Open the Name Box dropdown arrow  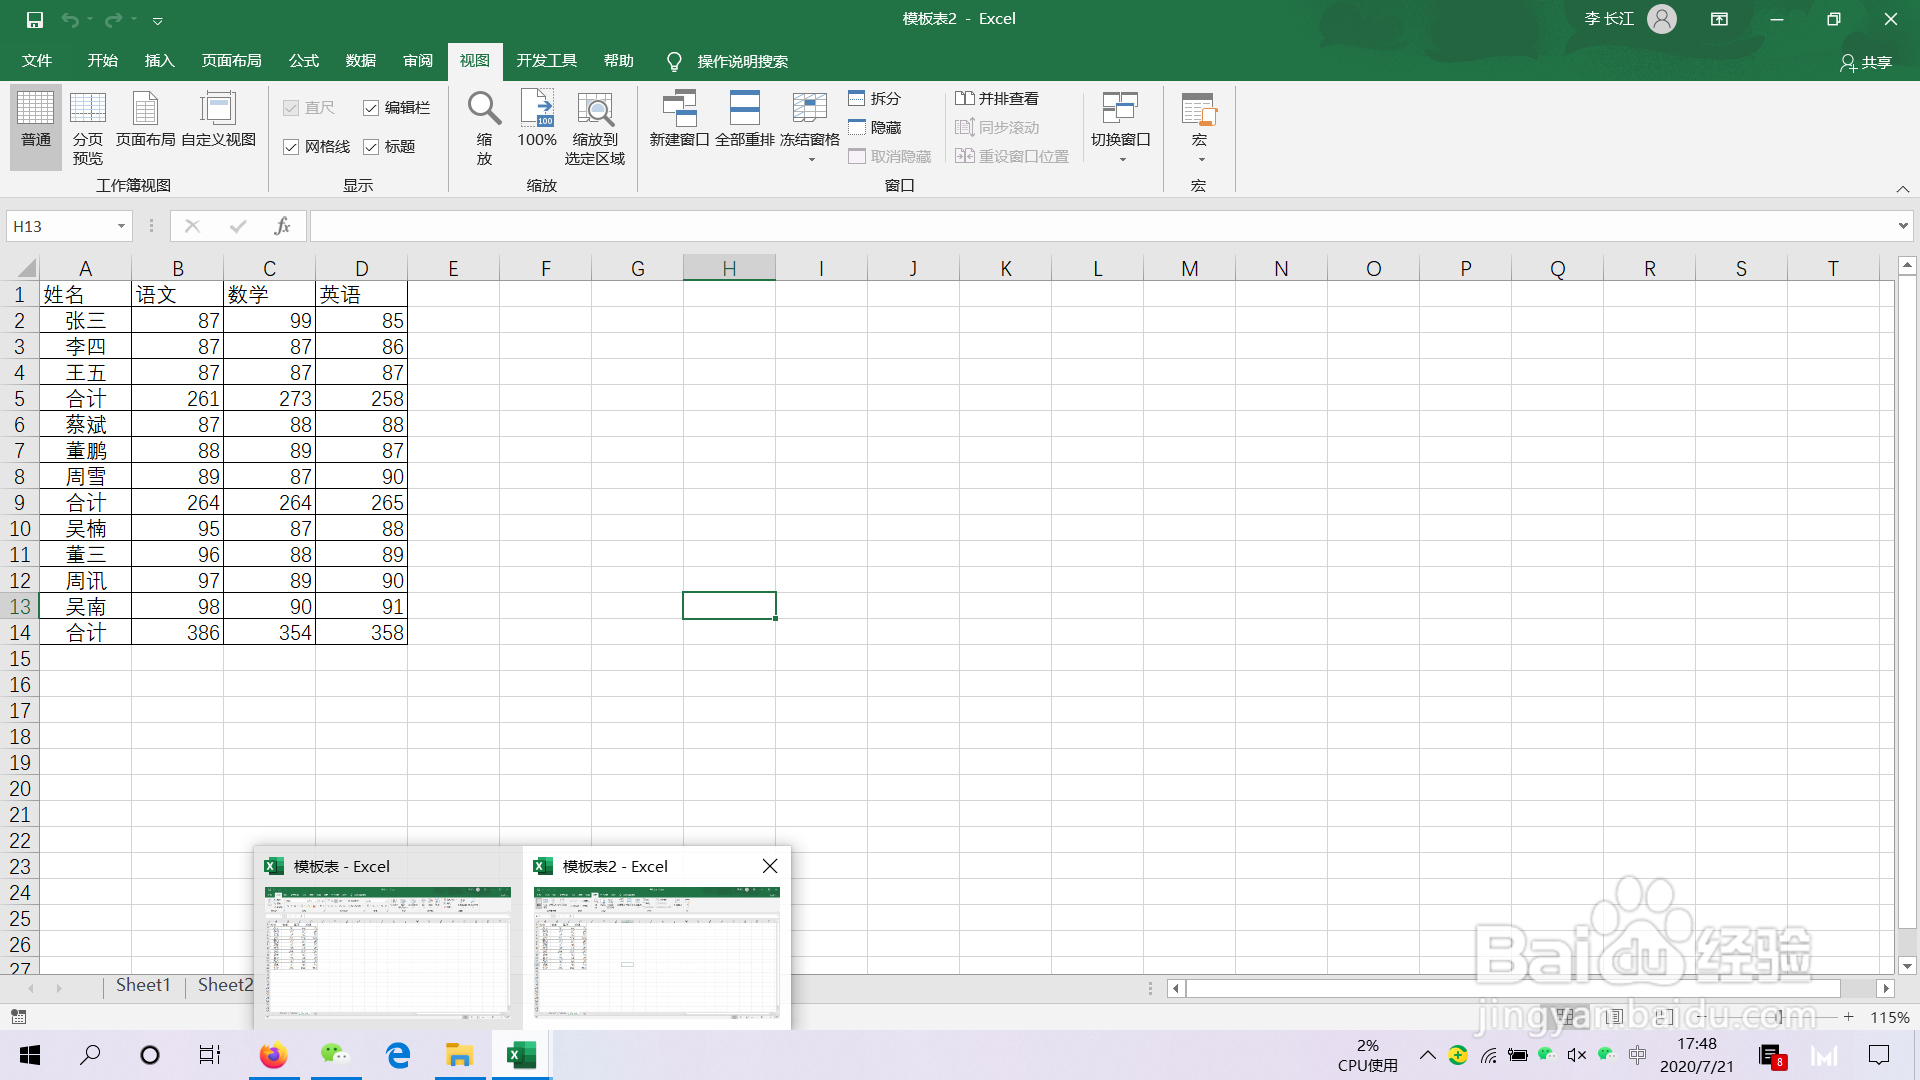(x=121, y=226)
